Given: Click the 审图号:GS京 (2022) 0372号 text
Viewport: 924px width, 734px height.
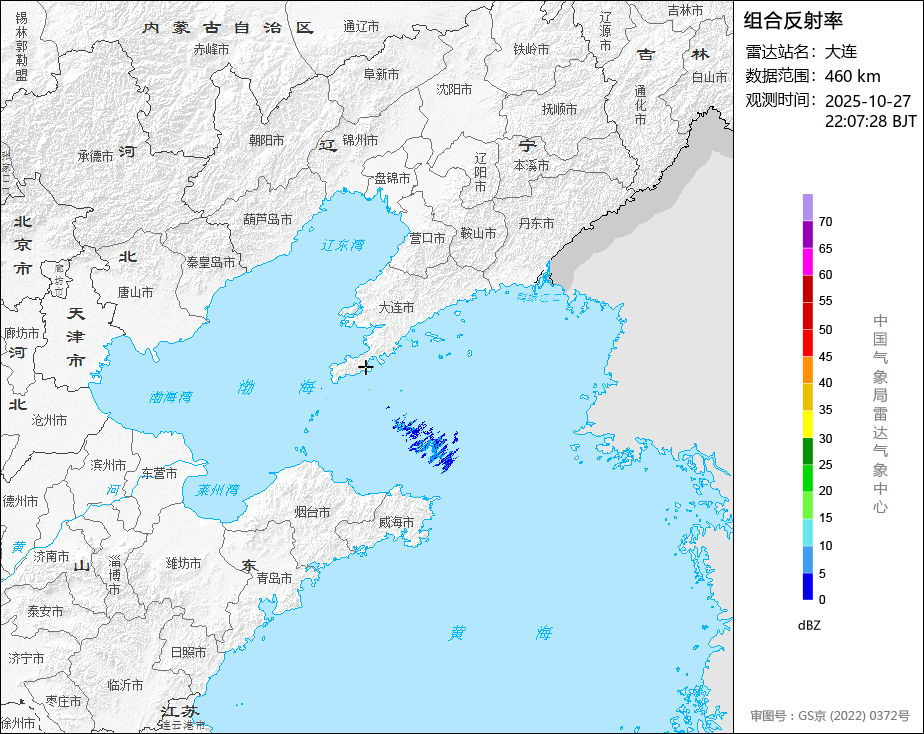Looking at the screenshot, I should click(830, 716).
